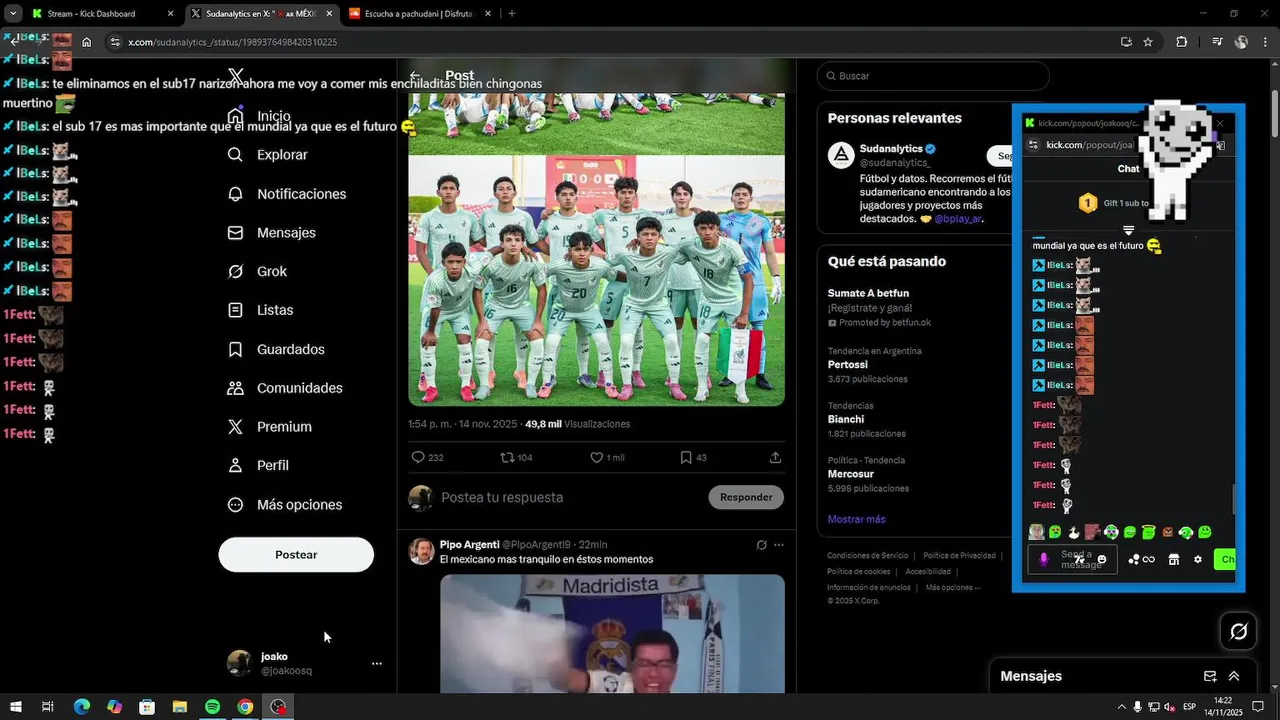Open Más opciones menu in sidebar
Screen dimensions: 1280x720
(x=285, y=505)
